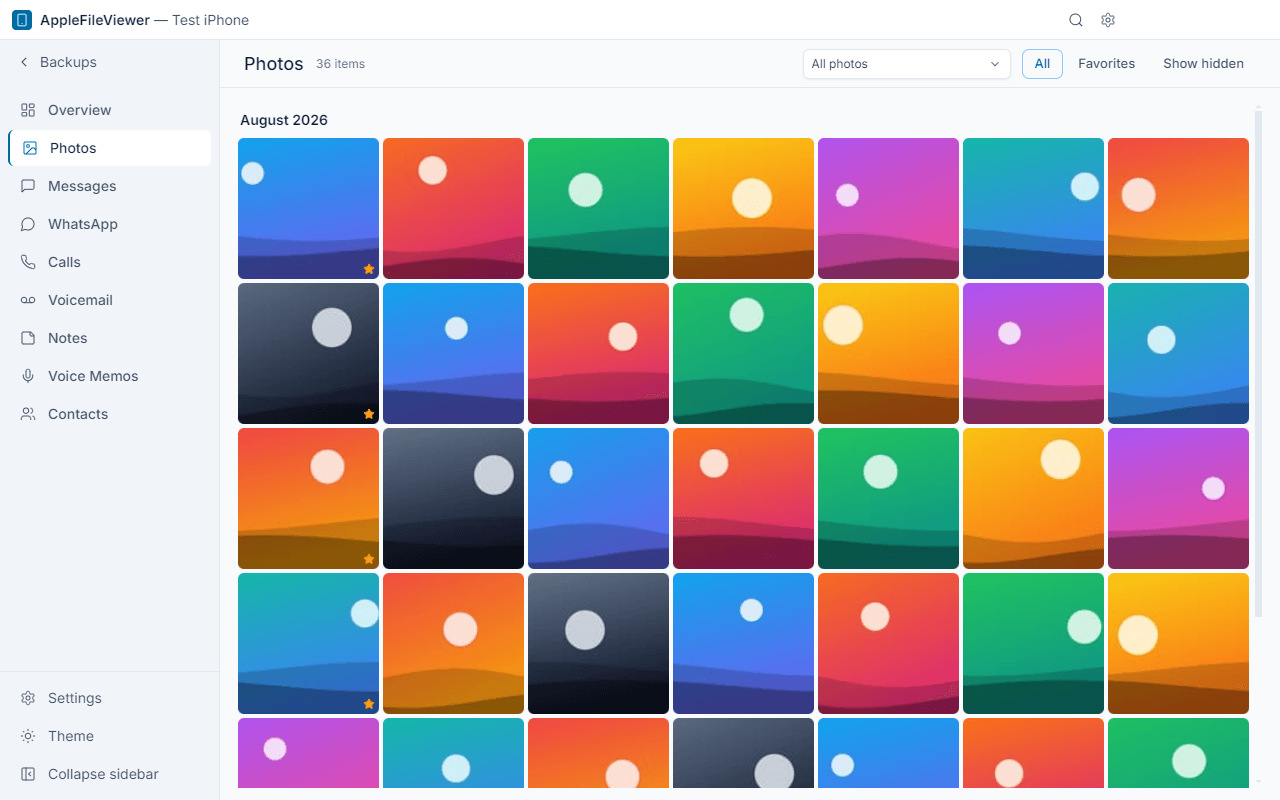Screen dimensions: 1280x800
Task: Select the All filter
Action: pos(1042,64)
